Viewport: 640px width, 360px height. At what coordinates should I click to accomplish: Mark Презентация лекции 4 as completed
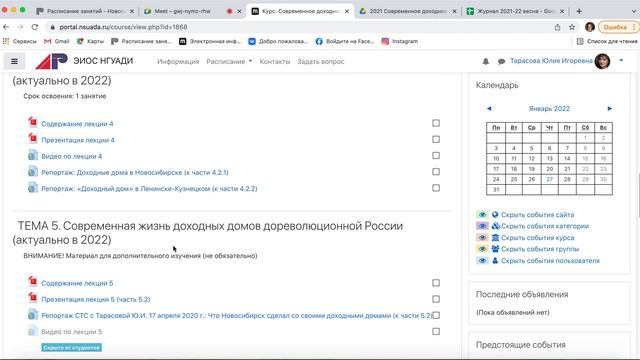click(436, 140)
